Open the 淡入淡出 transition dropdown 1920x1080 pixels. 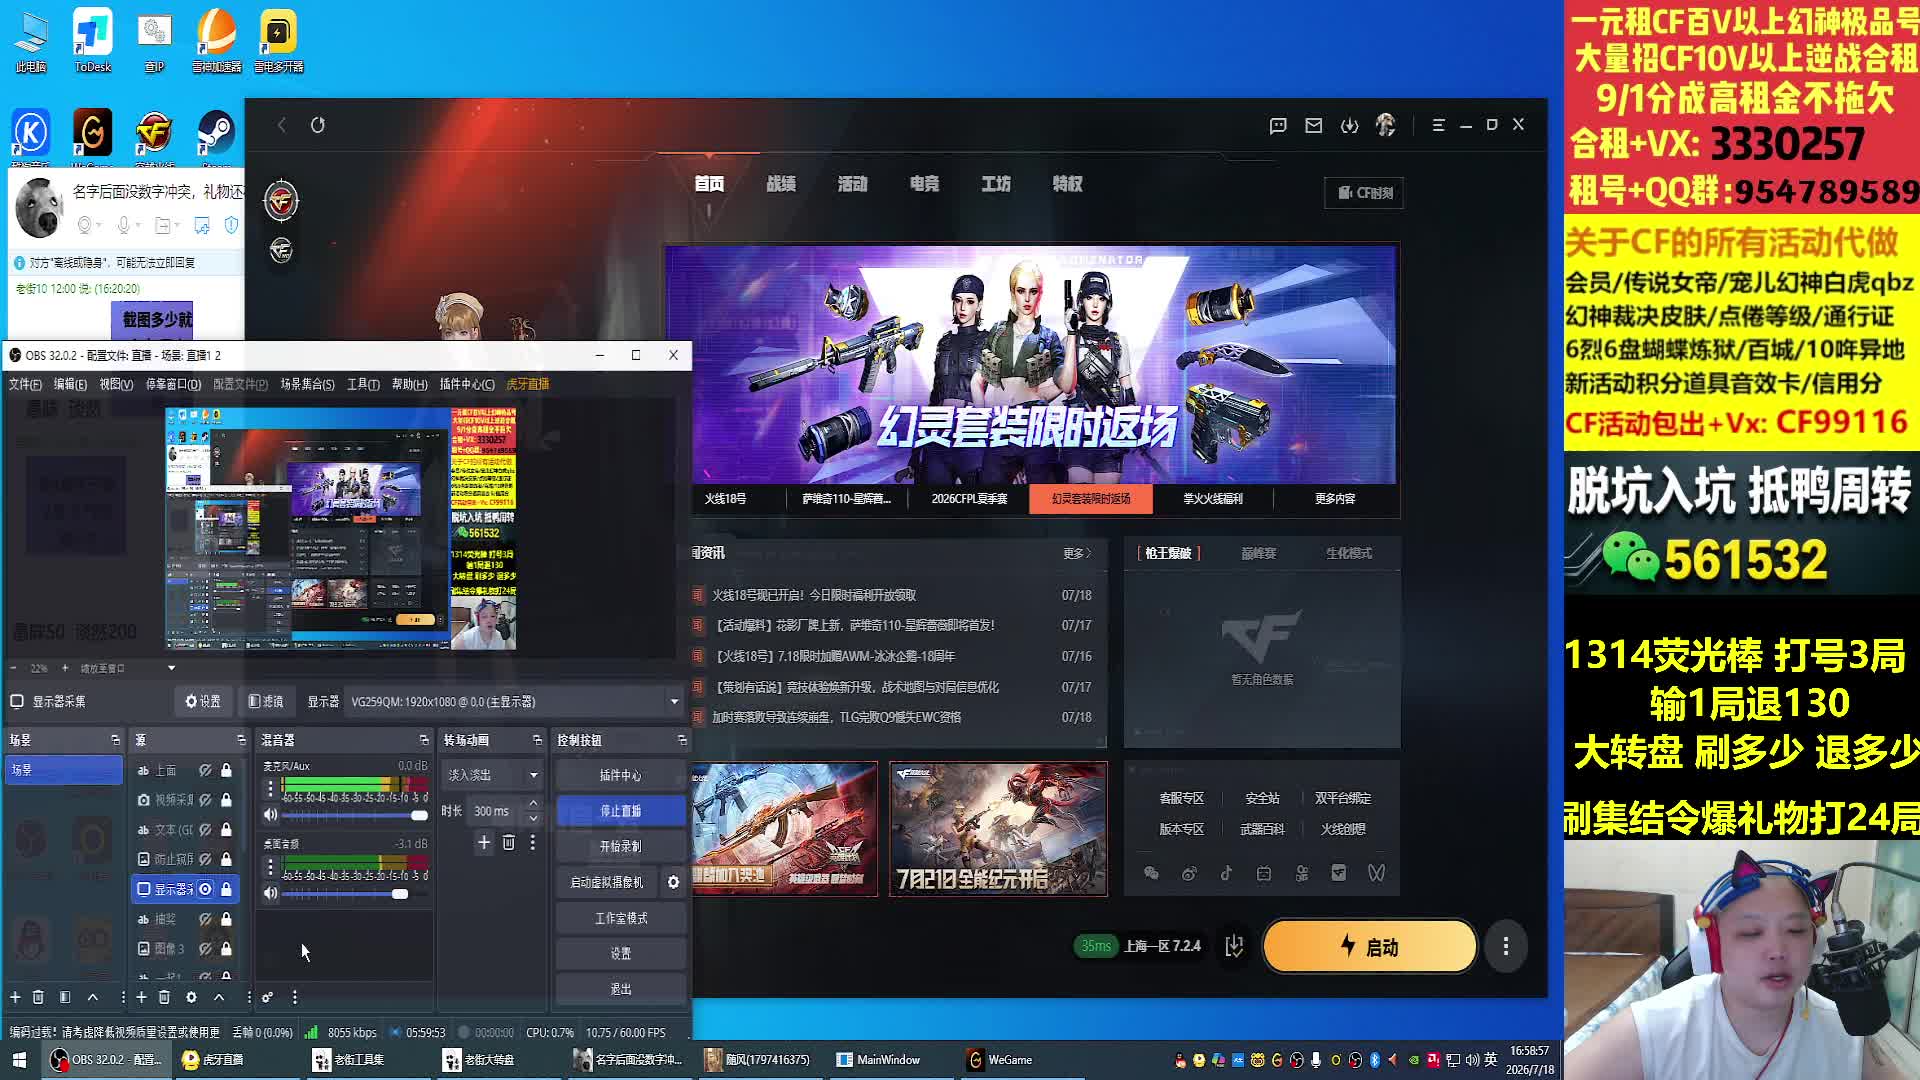point(492,775)
